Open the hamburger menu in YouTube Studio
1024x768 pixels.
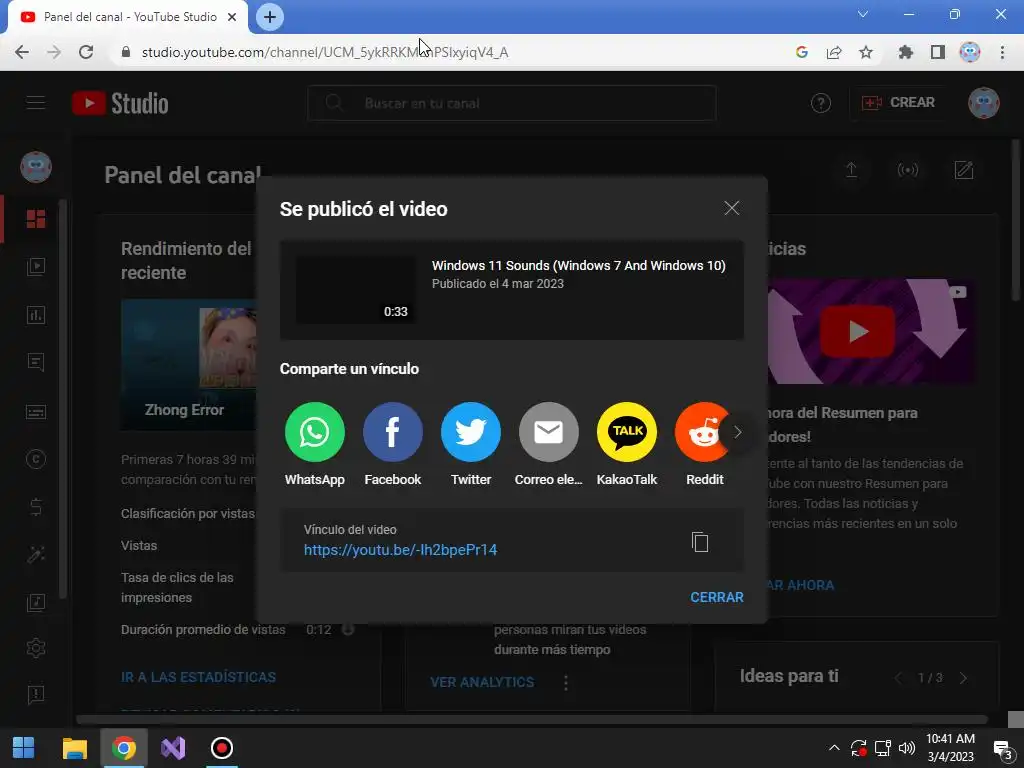[x=36, y=103]
